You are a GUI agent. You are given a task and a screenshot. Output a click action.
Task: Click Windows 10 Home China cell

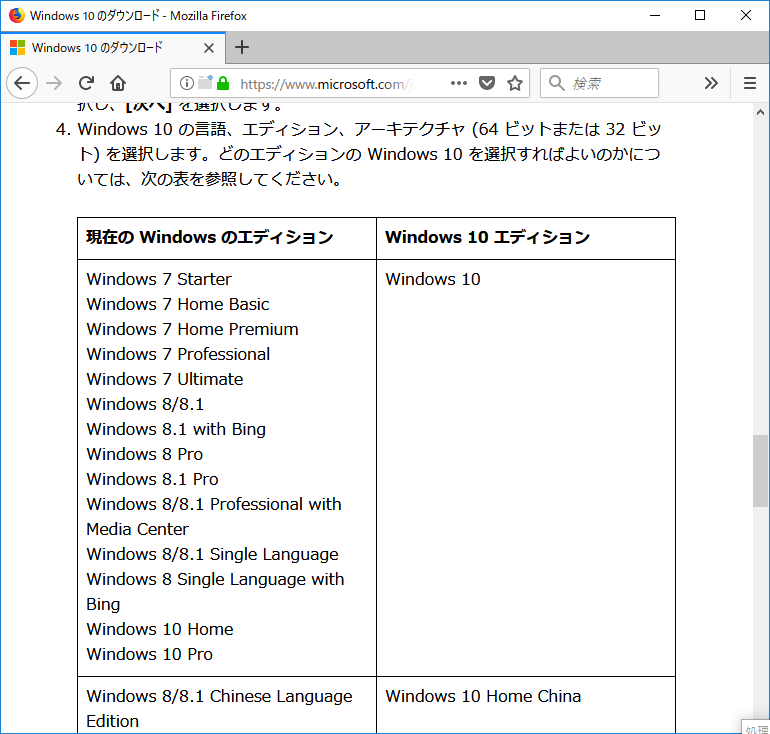483,696
